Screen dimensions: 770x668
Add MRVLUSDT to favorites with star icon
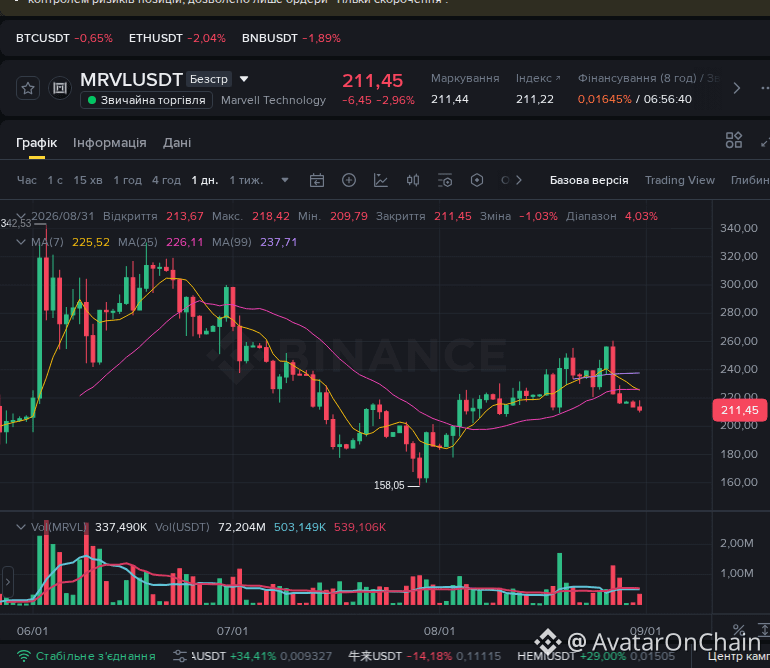[28, 88]
